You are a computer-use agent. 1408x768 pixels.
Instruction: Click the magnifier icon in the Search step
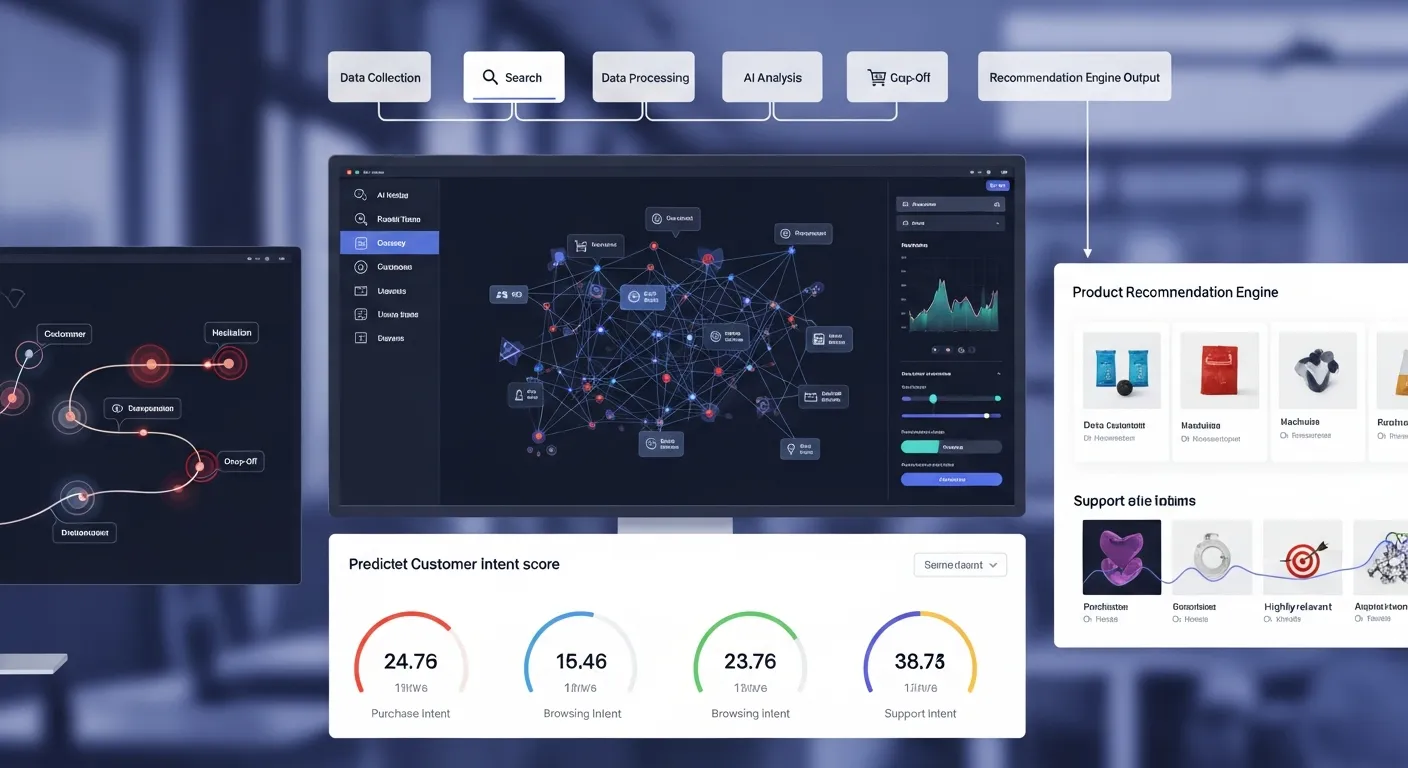click(490, 77)
